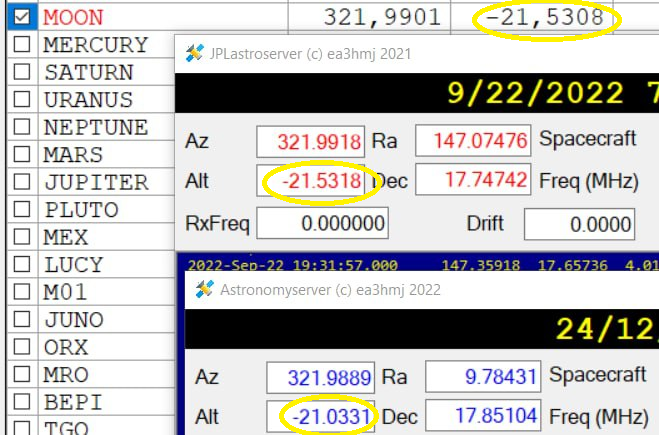Click the Ra field in Astronomyserver
This screenshot has width=659, height=435.
click(483, 376)
